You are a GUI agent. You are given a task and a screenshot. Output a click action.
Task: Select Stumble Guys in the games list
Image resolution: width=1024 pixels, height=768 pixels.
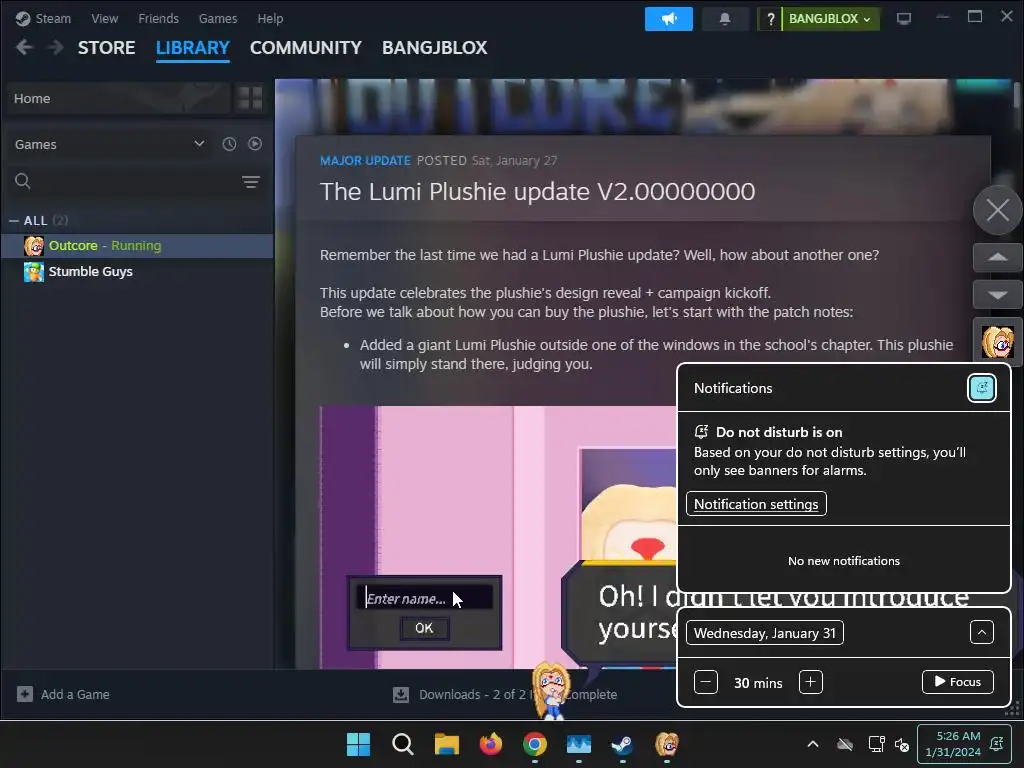point(137,272)
